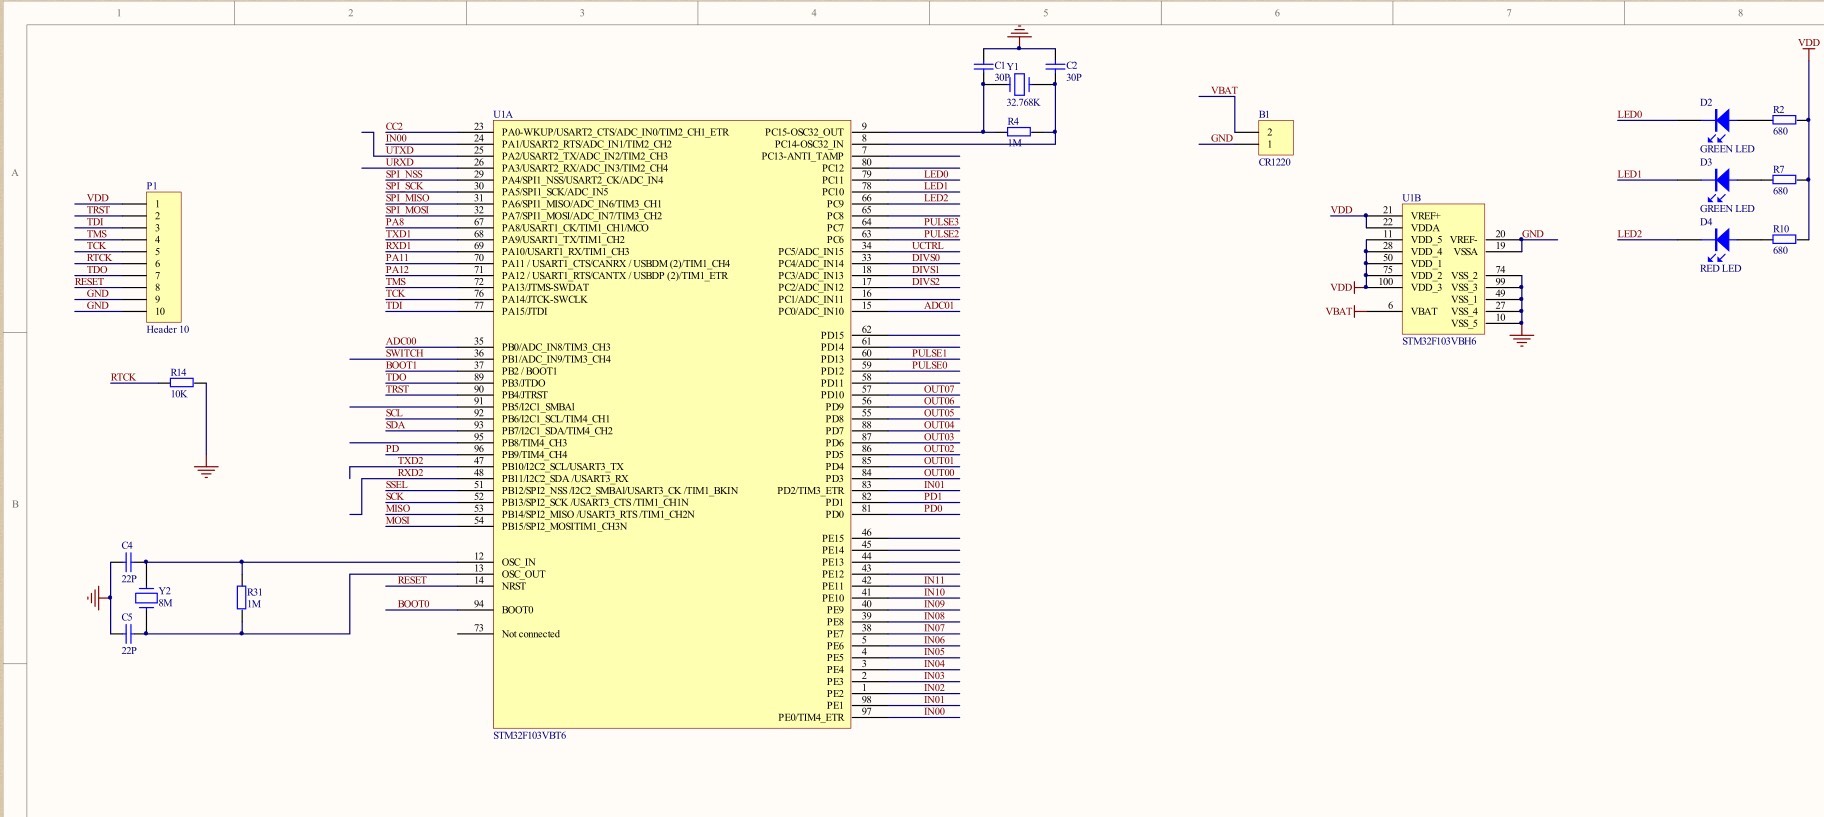1824x817 pixels.
Task: Click the VREF+ pin name on U1B
Action: click(x=1425, y=216)
